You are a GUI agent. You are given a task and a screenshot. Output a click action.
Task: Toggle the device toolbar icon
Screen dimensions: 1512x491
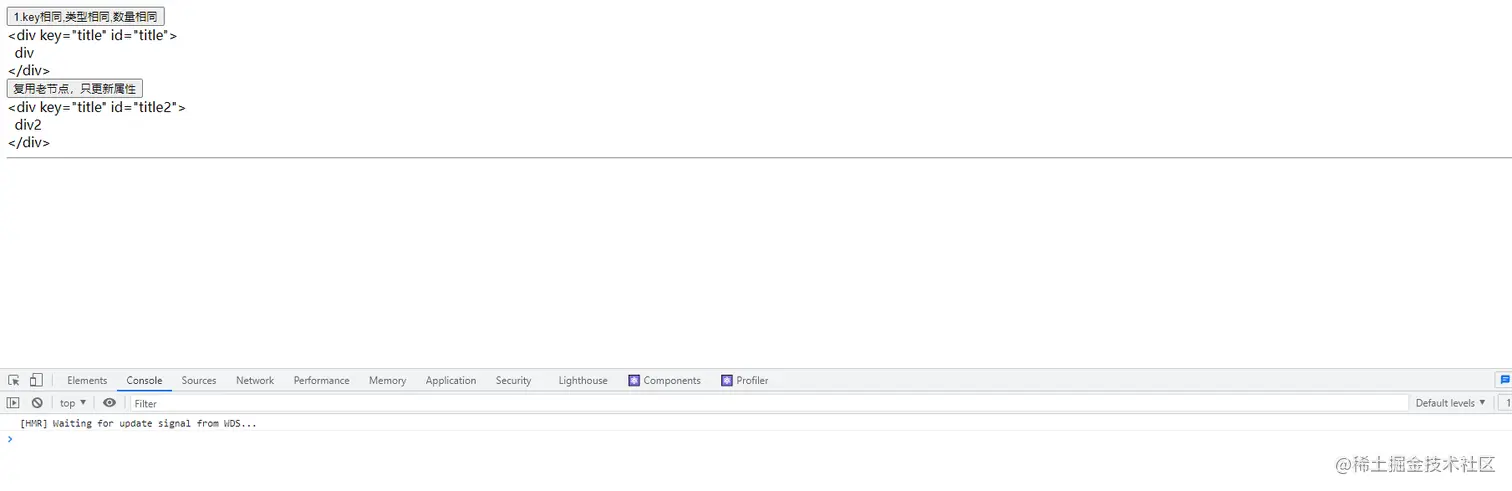click(36, 380)
